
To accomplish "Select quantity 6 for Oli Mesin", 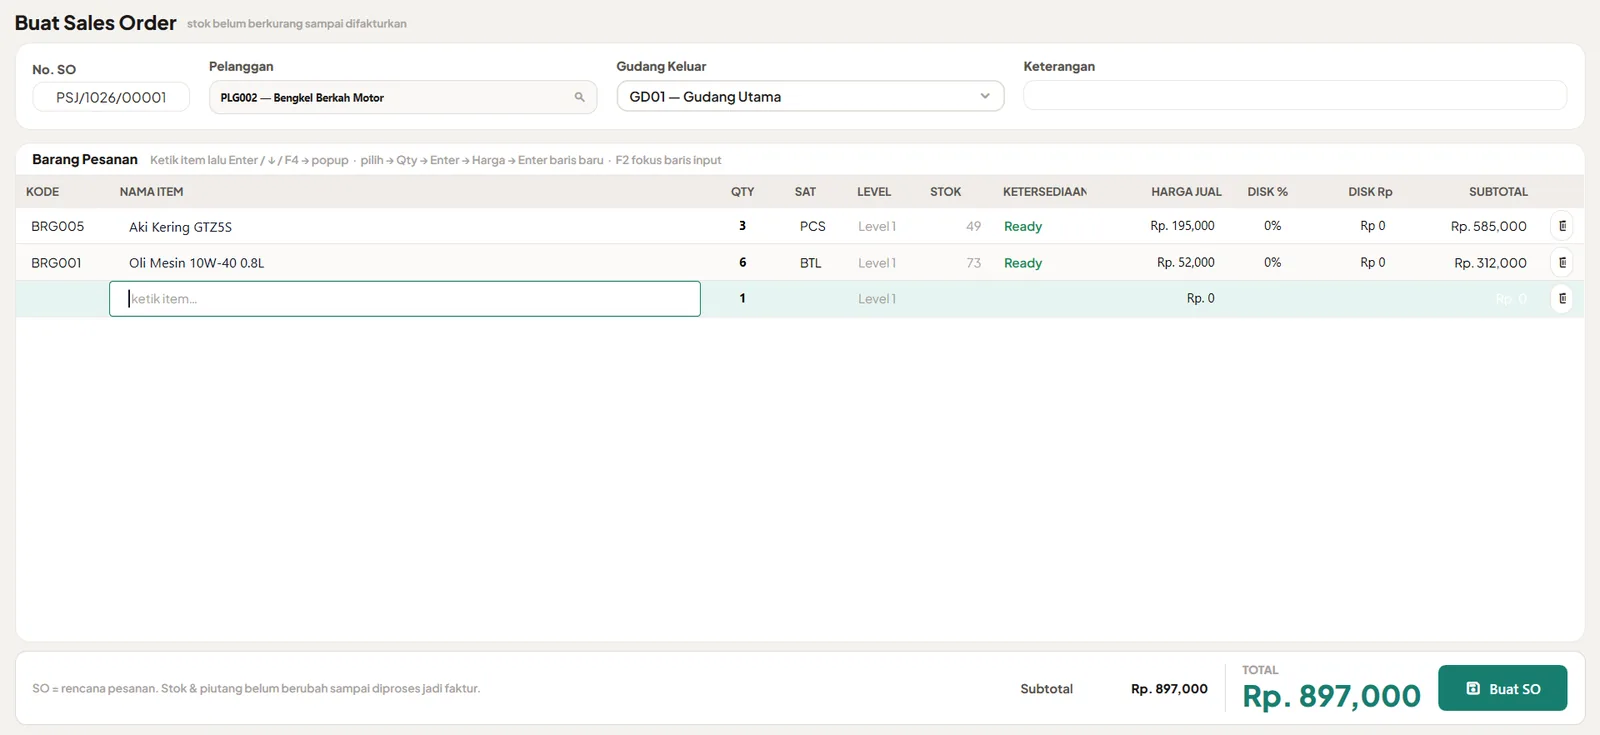I will click(x=742, y=263).
